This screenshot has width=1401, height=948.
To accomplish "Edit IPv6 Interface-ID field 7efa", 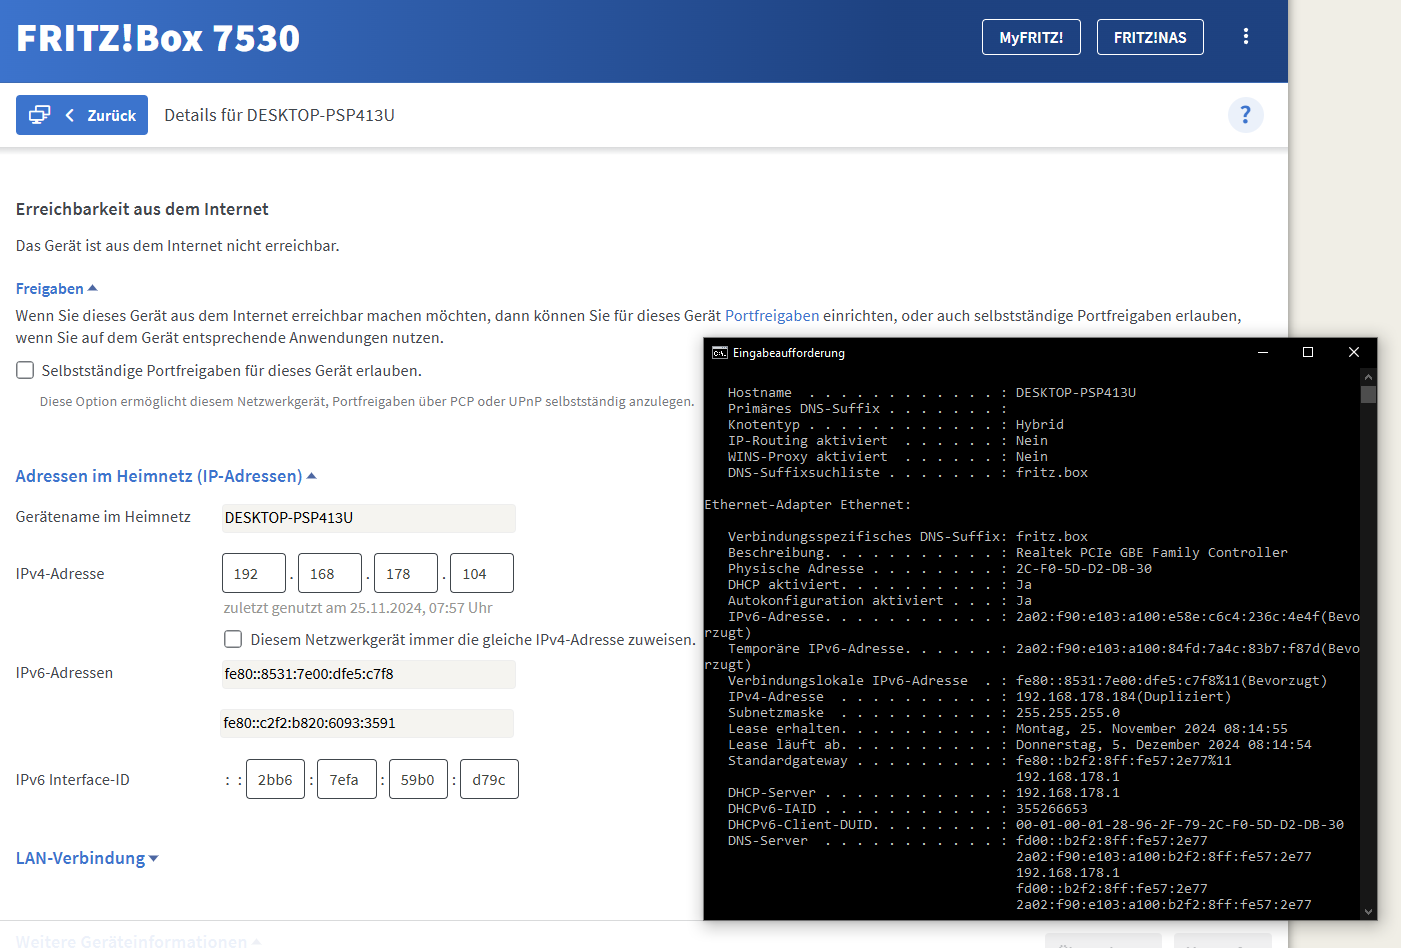I will (x=347, y=779).
